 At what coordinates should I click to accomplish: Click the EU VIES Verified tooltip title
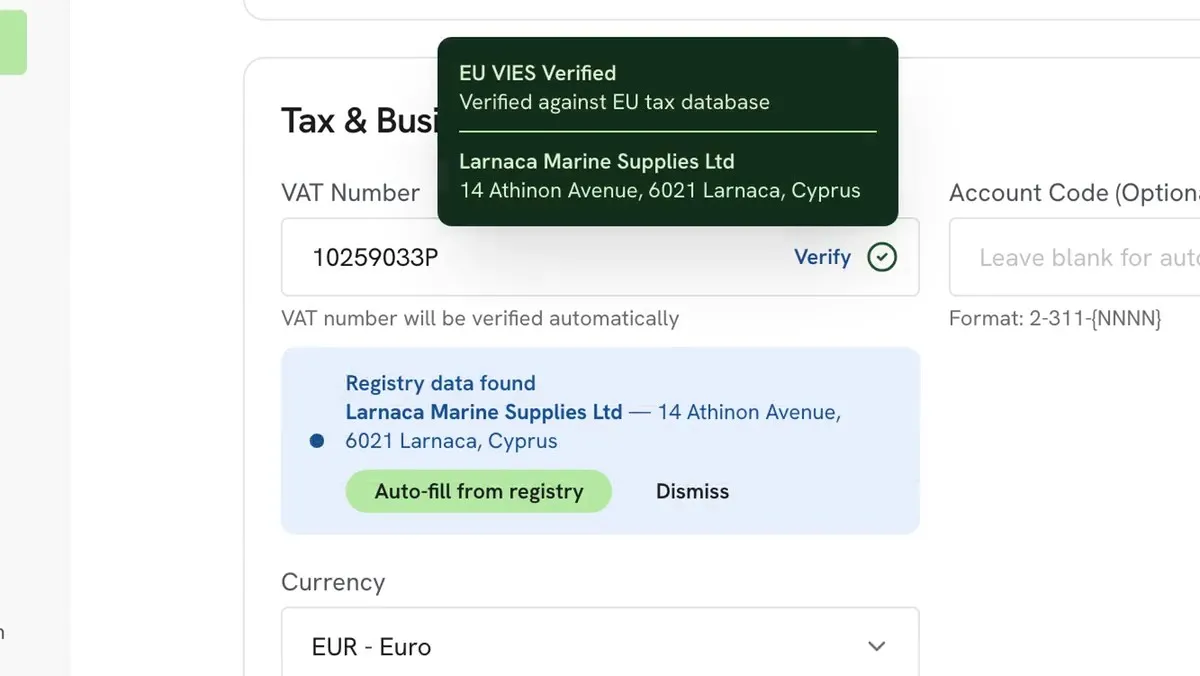pyautogui.click(x=537, y=73)
